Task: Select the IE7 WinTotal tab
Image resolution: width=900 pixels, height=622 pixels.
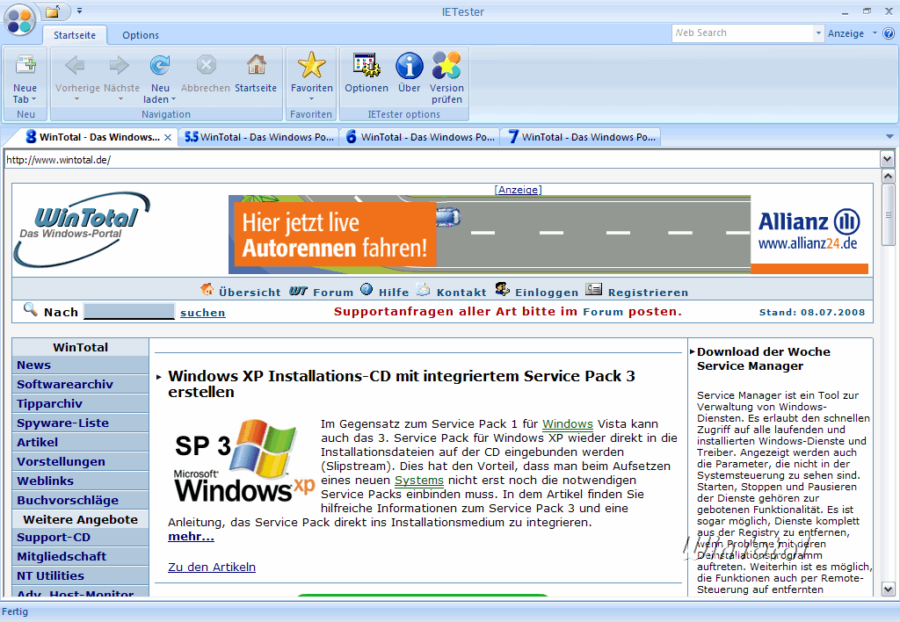Action: point(581,137)
